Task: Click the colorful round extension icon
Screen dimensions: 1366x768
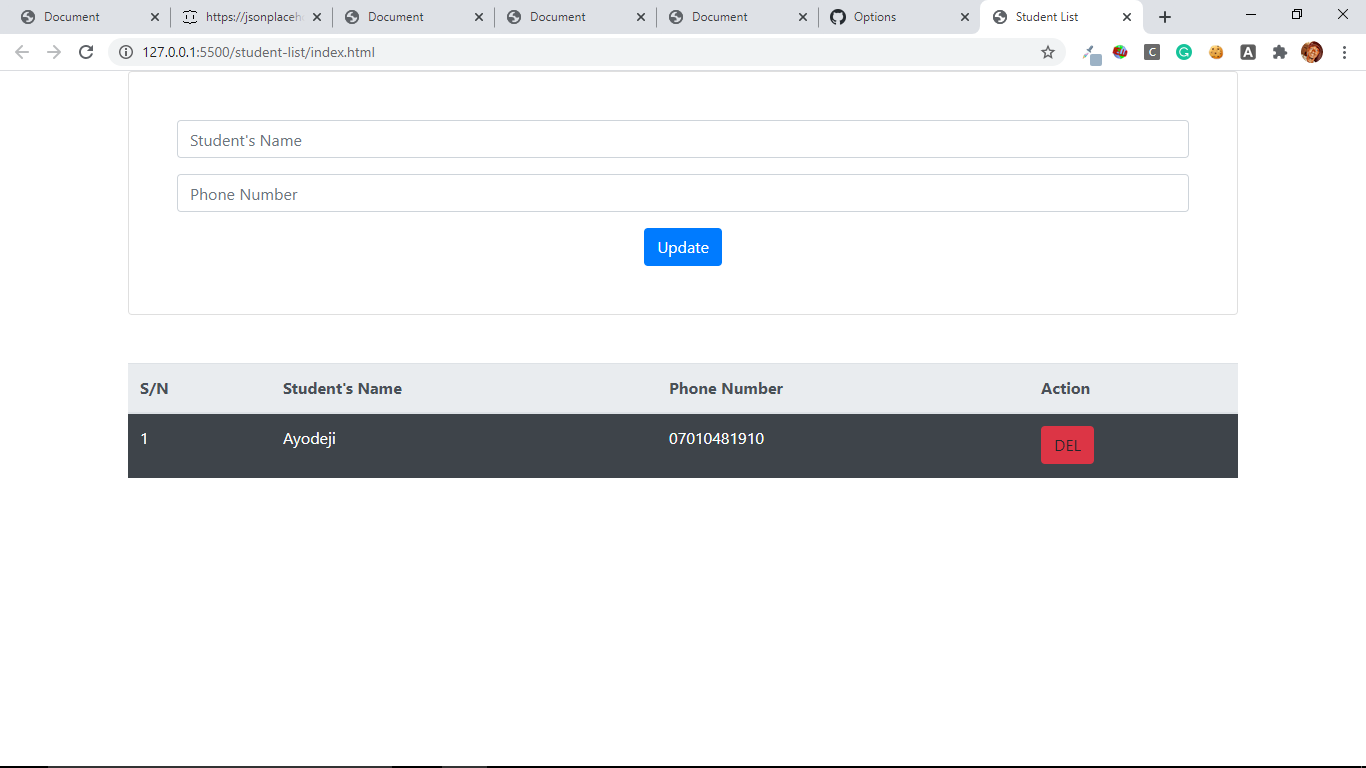Action: 1120,52
